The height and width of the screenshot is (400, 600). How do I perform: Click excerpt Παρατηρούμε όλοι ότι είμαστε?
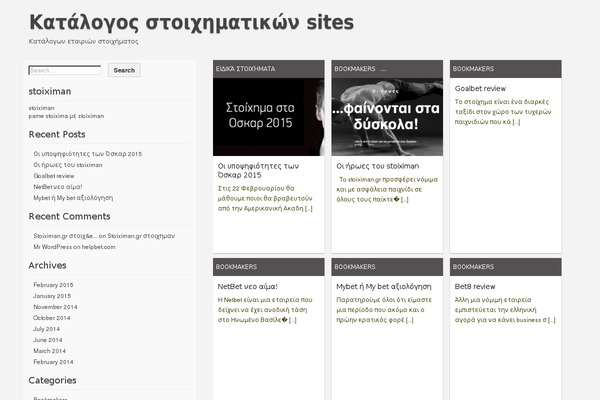coord(384,310)
